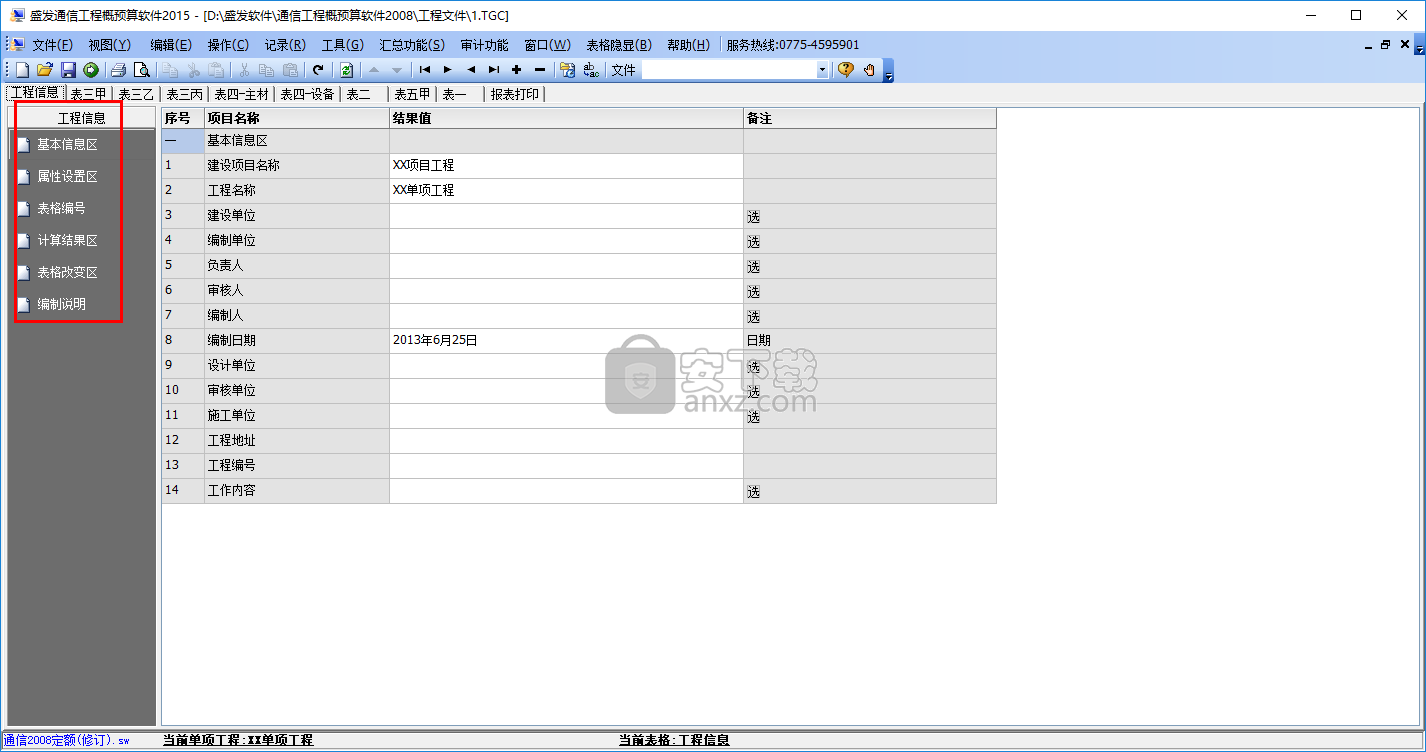Click the green circular arrow toolbar icon
The image size is (1426, 752).
91,70
